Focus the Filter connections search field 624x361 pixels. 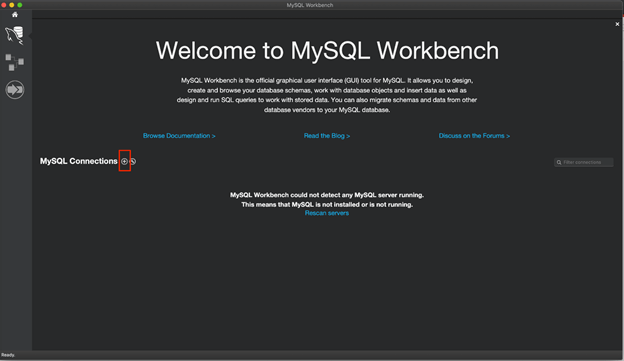tap(584, 162)
